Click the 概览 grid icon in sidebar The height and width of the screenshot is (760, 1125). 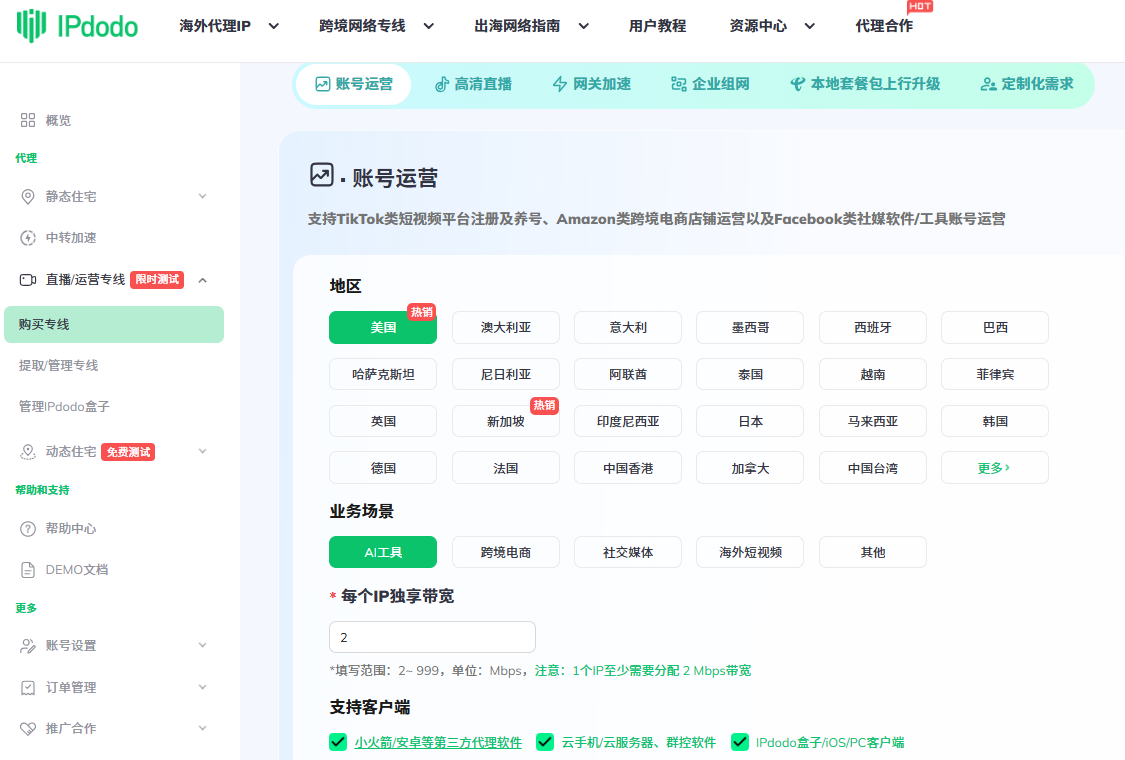tap(28, 120)
